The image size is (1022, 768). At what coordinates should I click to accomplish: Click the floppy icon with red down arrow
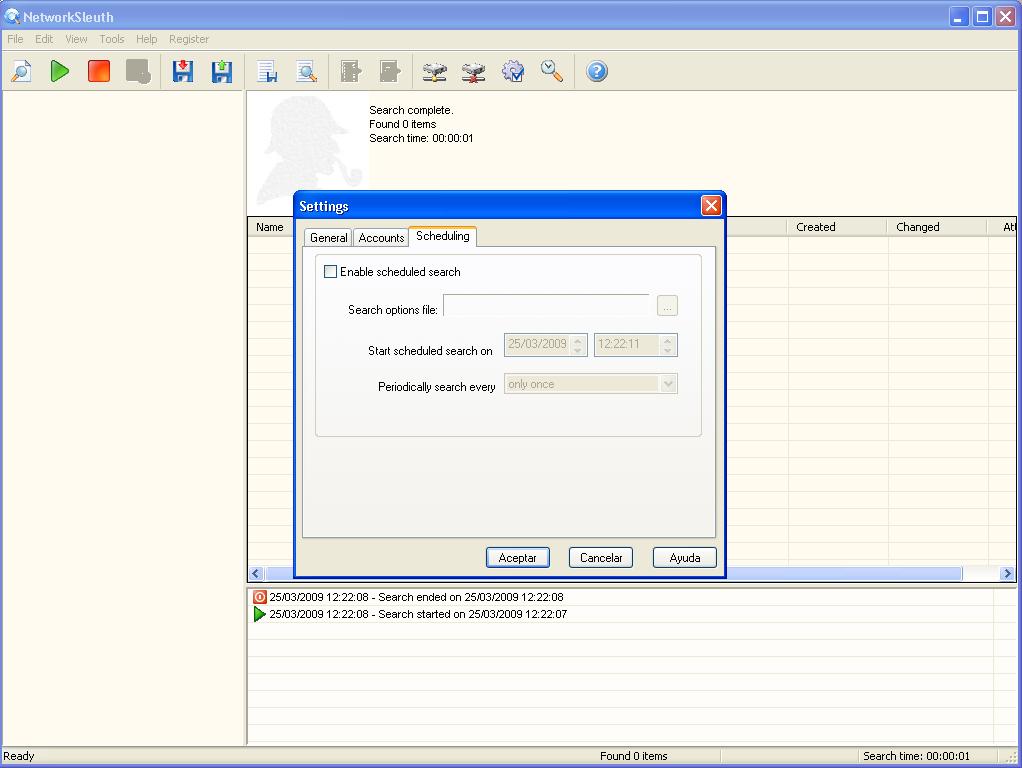point(183,71)
